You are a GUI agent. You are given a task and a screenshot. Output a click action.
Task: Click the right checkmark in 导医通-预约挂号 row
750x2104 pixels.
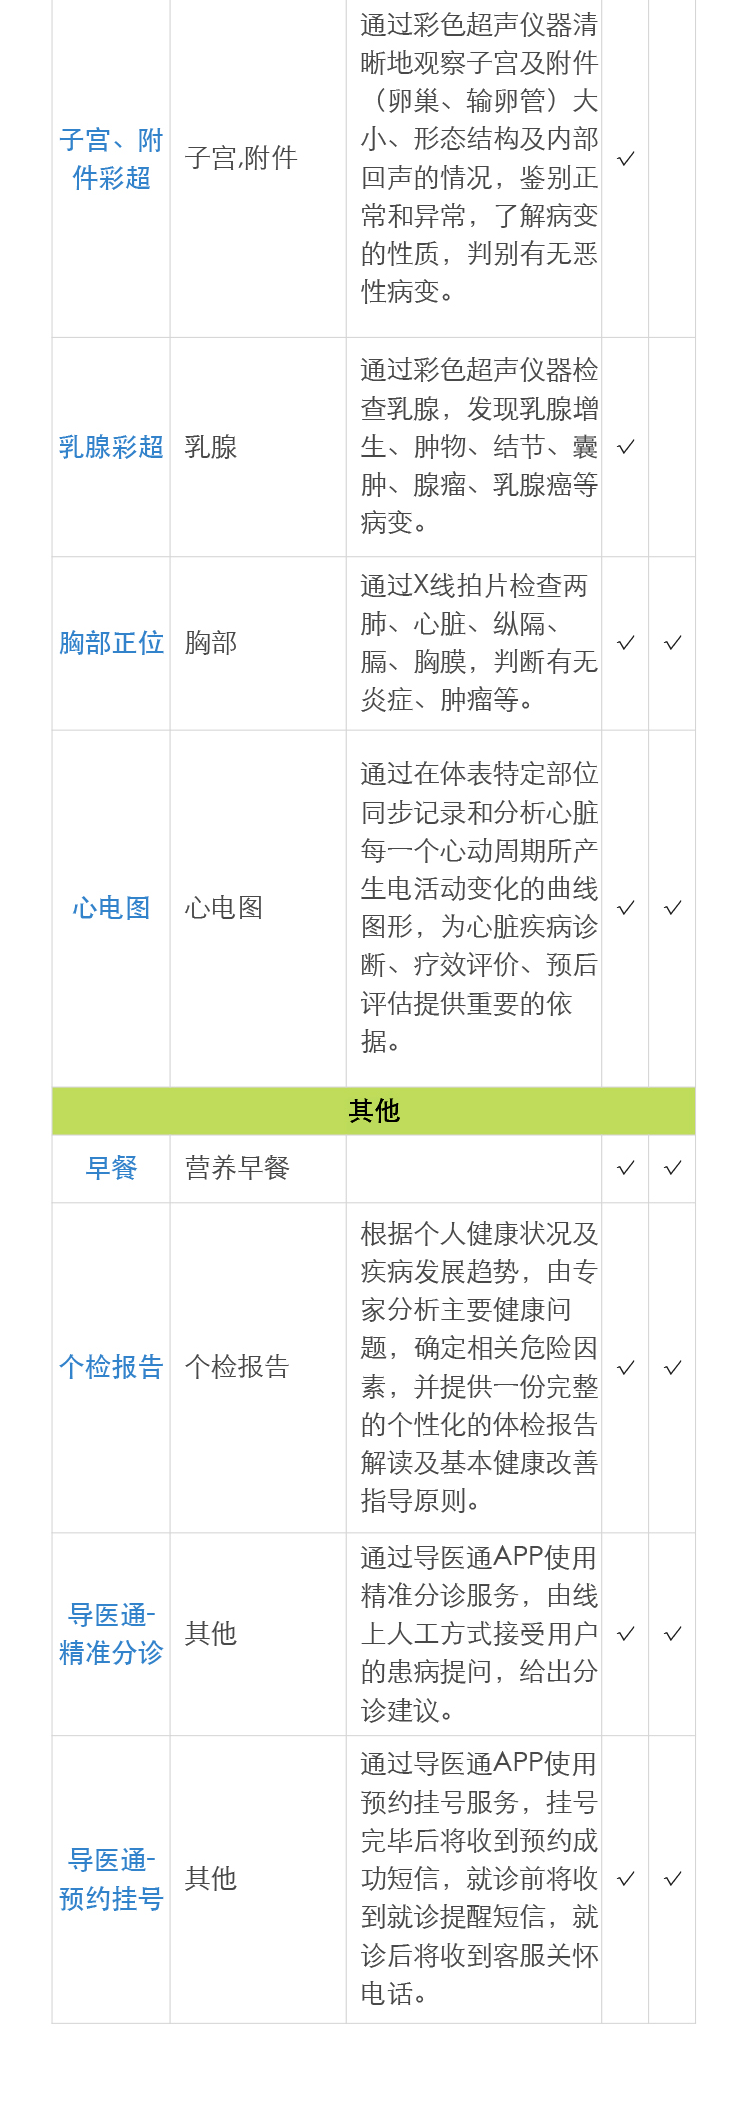click(673, 1879)
